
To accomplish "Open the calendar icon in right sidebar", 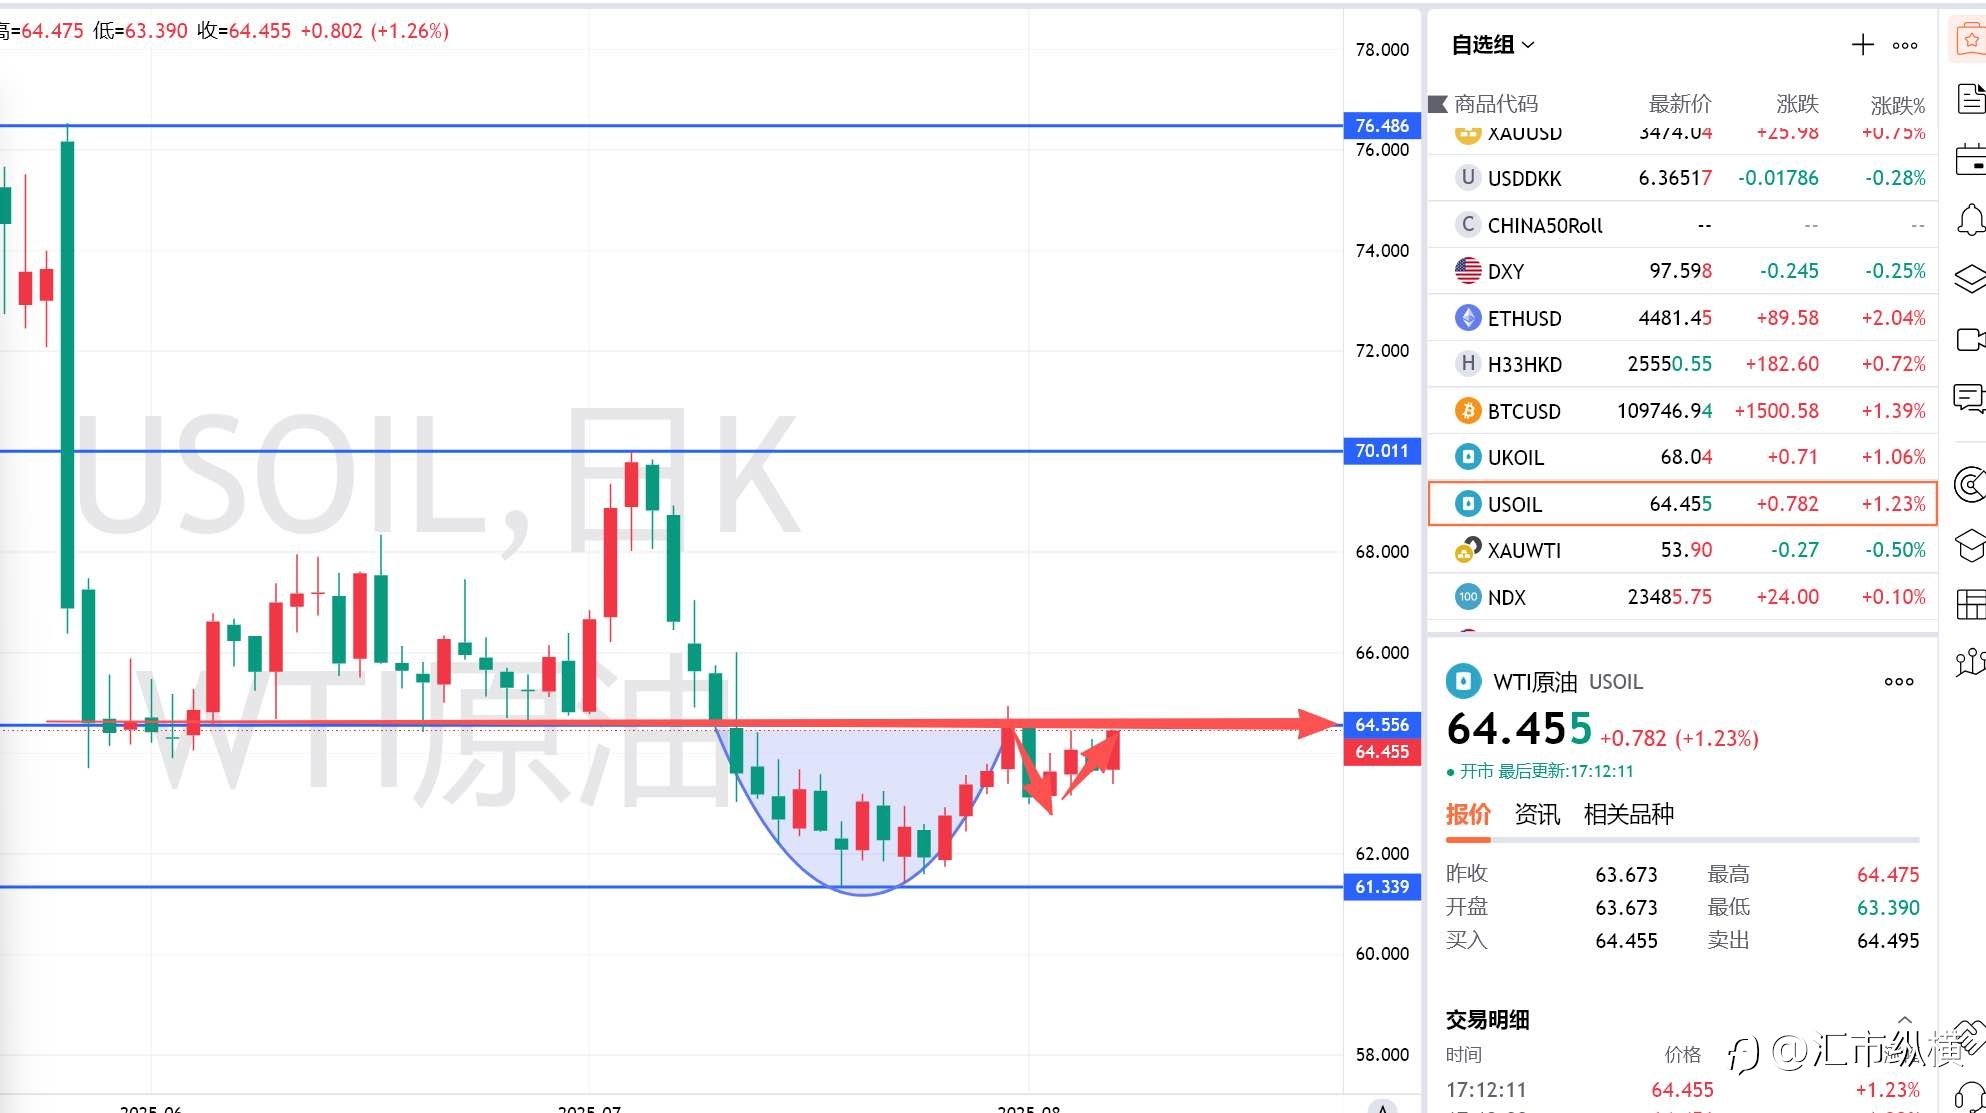I will point(1970,159).
